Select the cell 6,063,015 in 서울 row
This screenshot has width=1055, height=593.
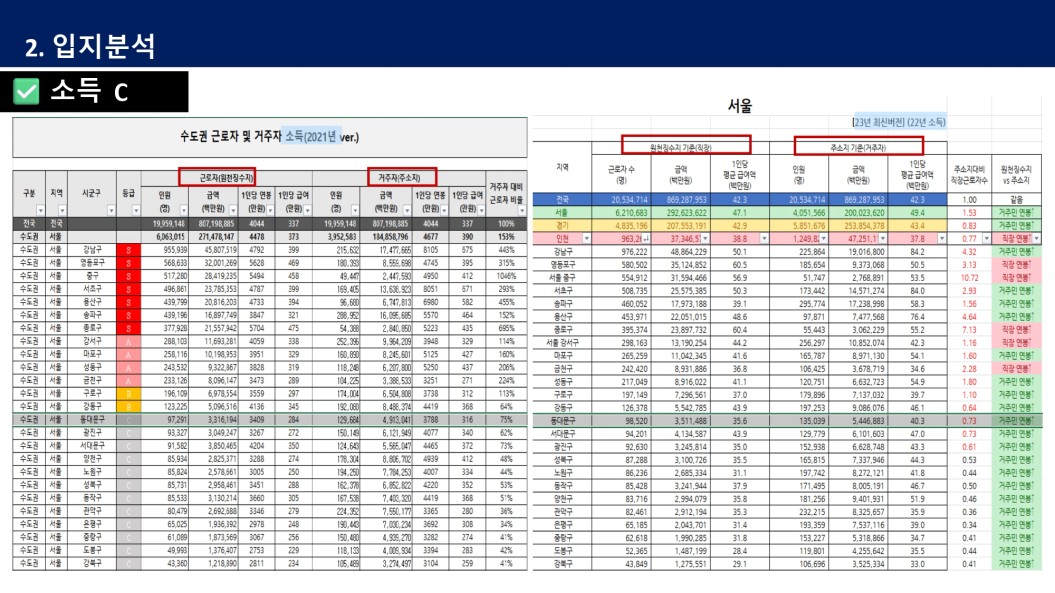point(165,237)
